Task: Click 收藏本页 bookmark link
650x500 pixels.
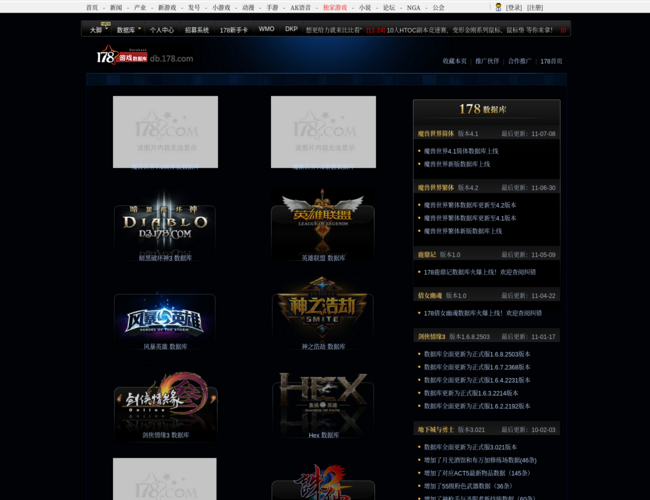Action: (454, 61)
